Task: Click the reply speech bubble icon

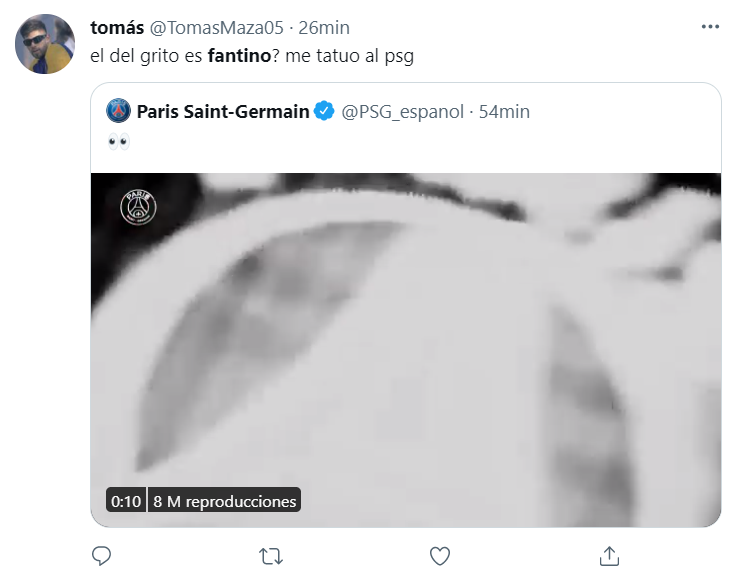Action: [x=101, y=555]
